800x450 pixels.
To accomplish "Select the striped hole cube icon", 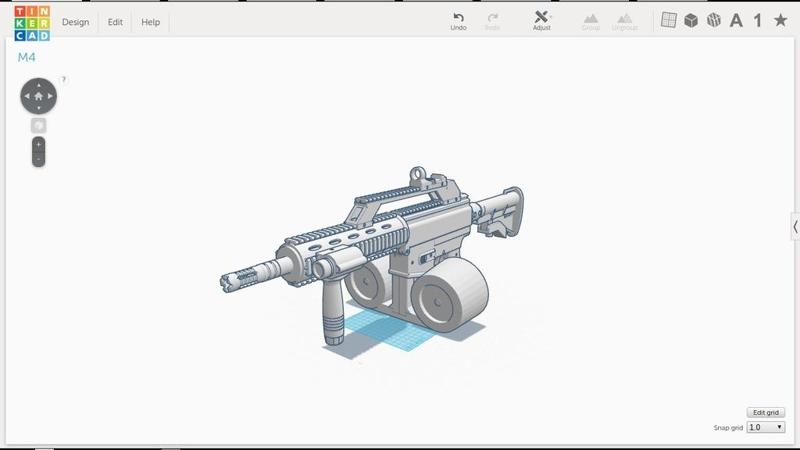I will click(x=714, y=20).
